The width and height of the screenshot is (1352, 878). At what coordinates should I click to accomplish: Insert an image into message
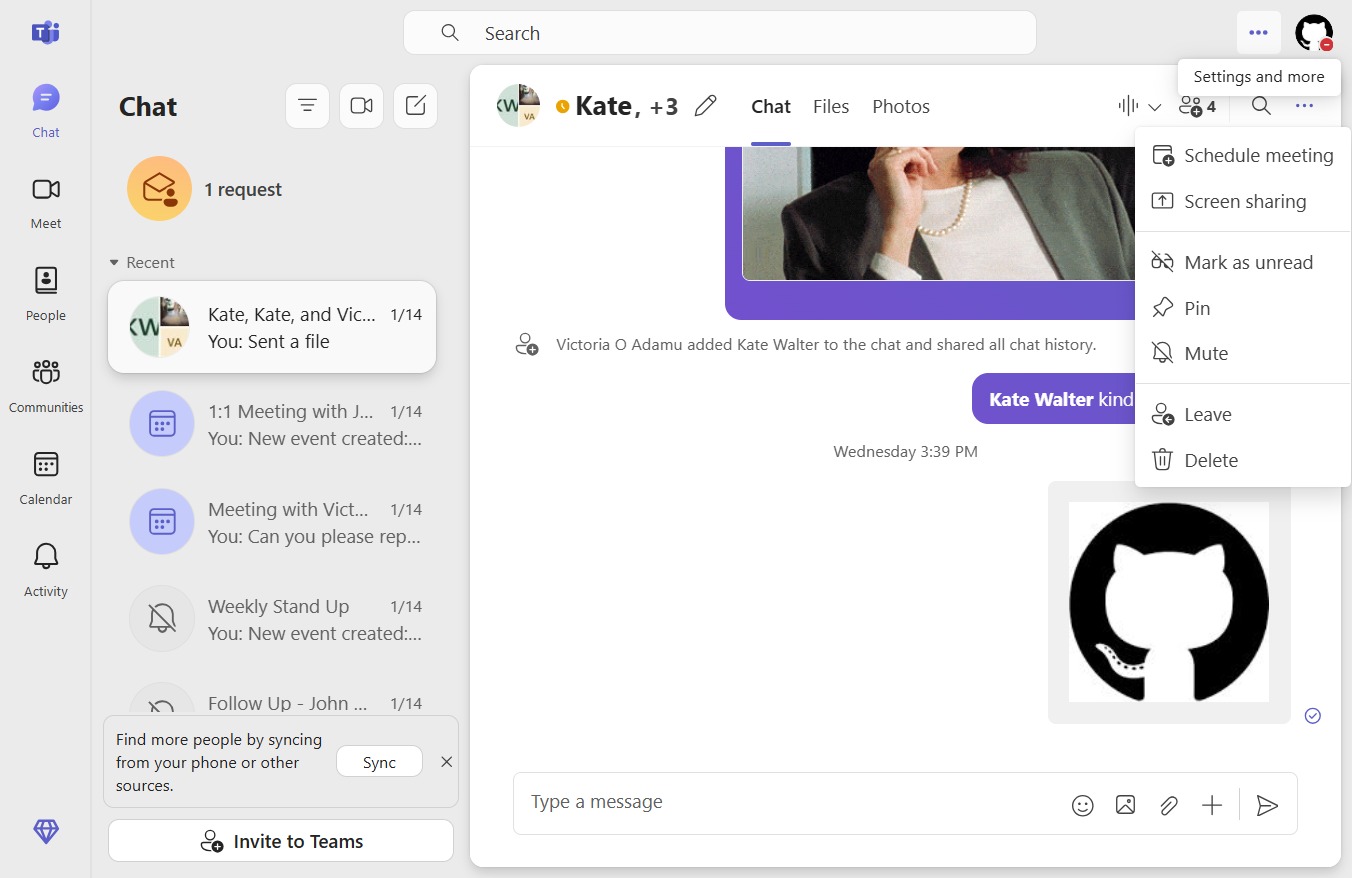(1125, 805)
